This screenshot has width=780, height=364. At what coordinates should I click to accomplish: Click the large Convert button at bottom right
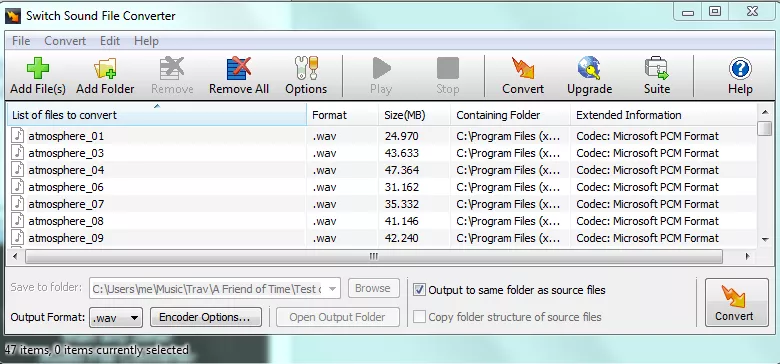[737, 302]
